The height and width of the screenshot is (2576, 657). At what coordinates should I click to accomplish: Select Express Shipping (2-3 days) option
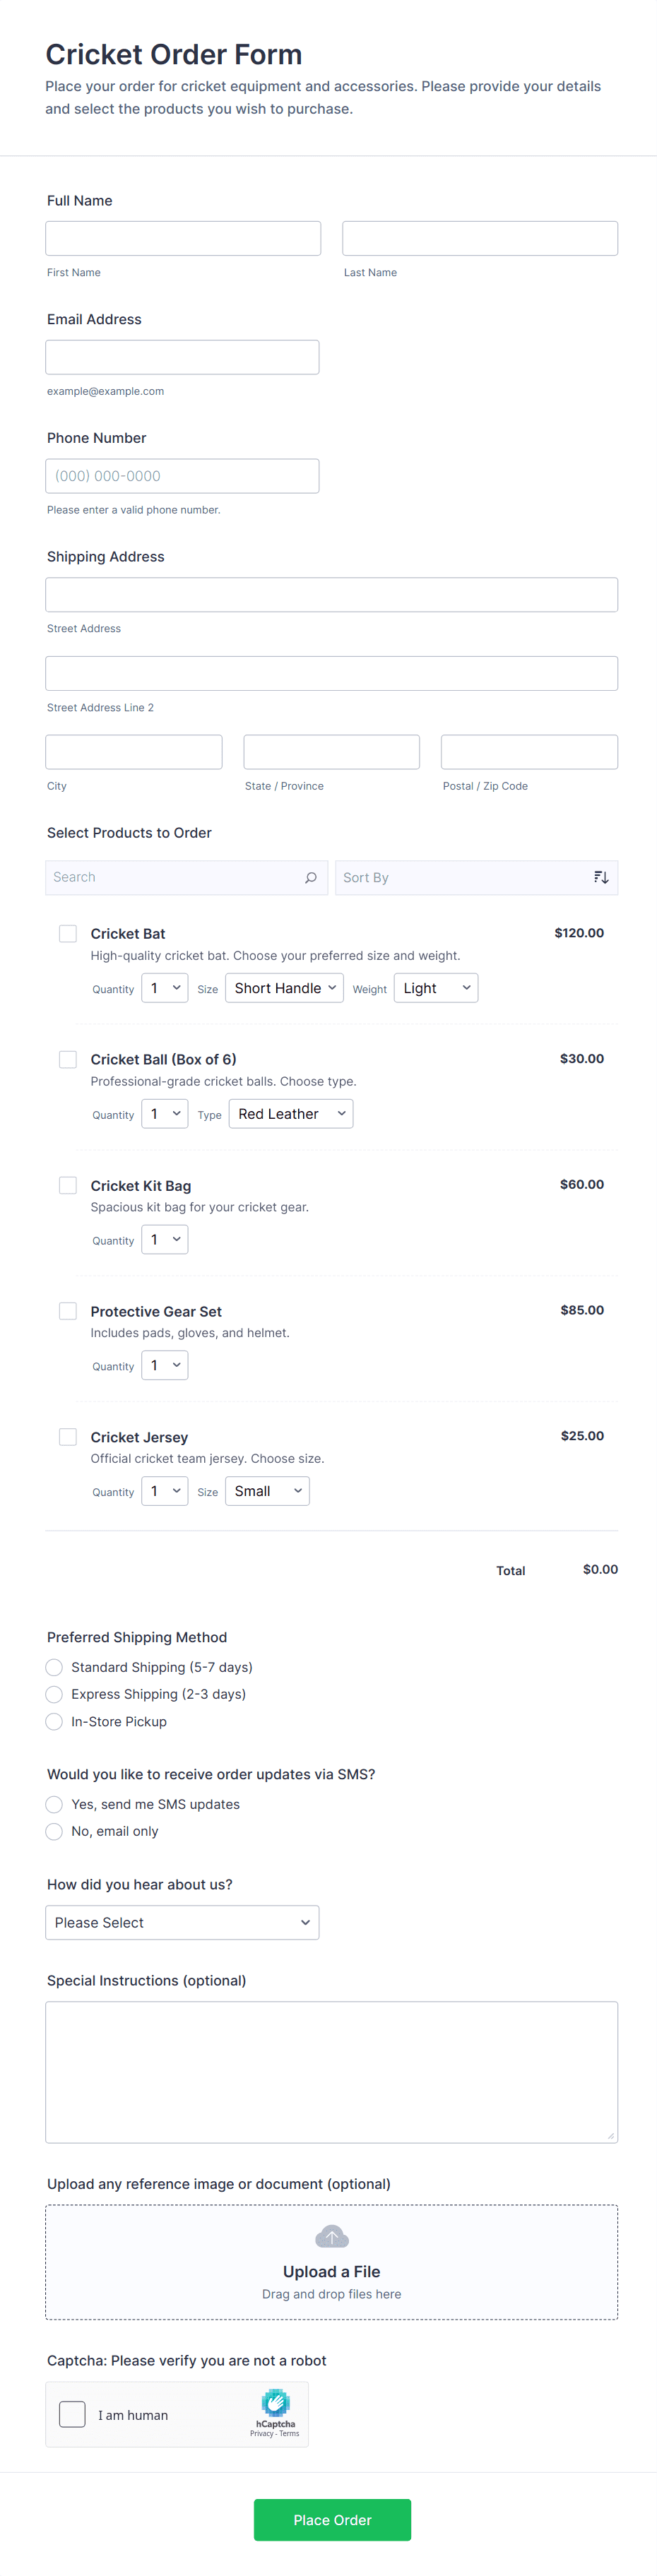tap(55, 1694)
